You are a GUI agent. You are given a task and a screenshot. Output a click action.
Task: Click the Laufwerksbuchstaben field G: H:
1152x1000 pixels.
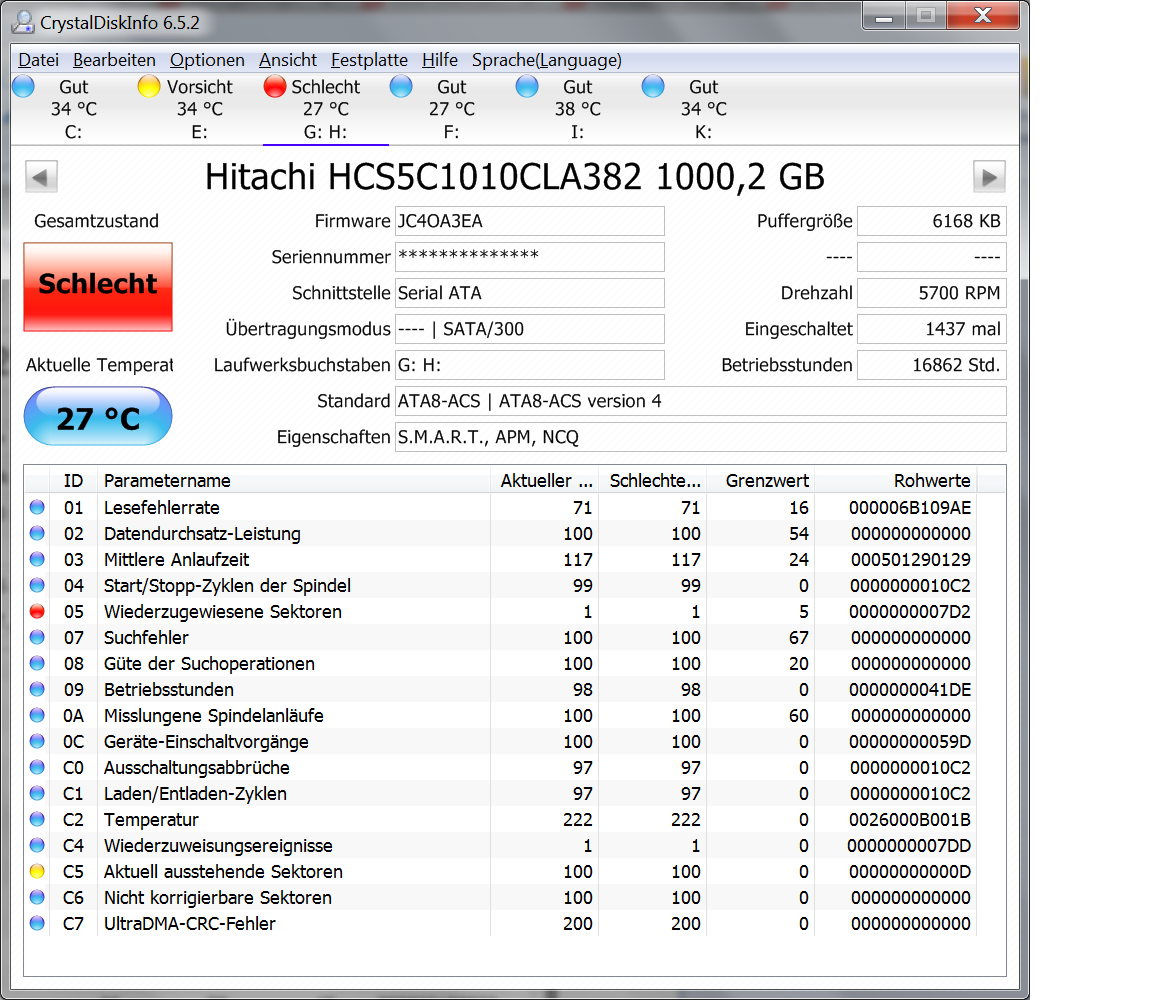530,365
